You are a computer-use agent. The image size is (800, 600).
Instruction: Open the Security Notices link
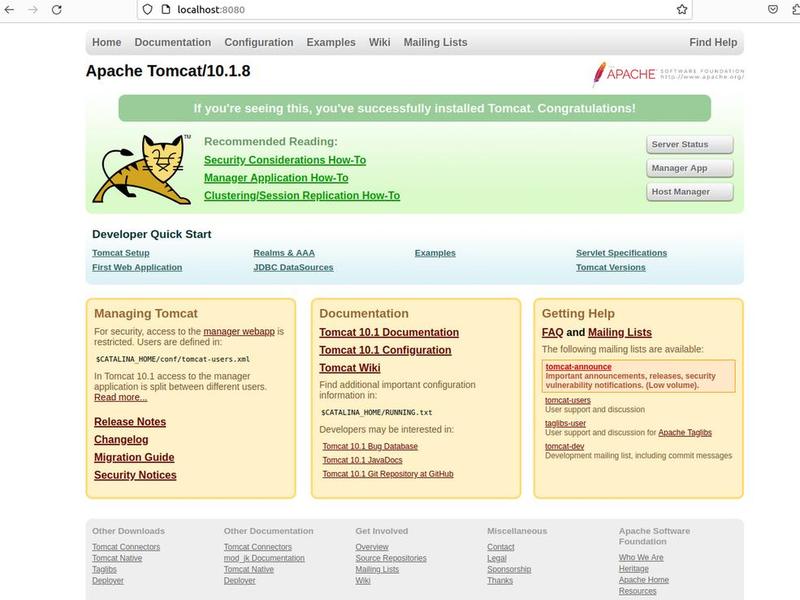(135, 475)
